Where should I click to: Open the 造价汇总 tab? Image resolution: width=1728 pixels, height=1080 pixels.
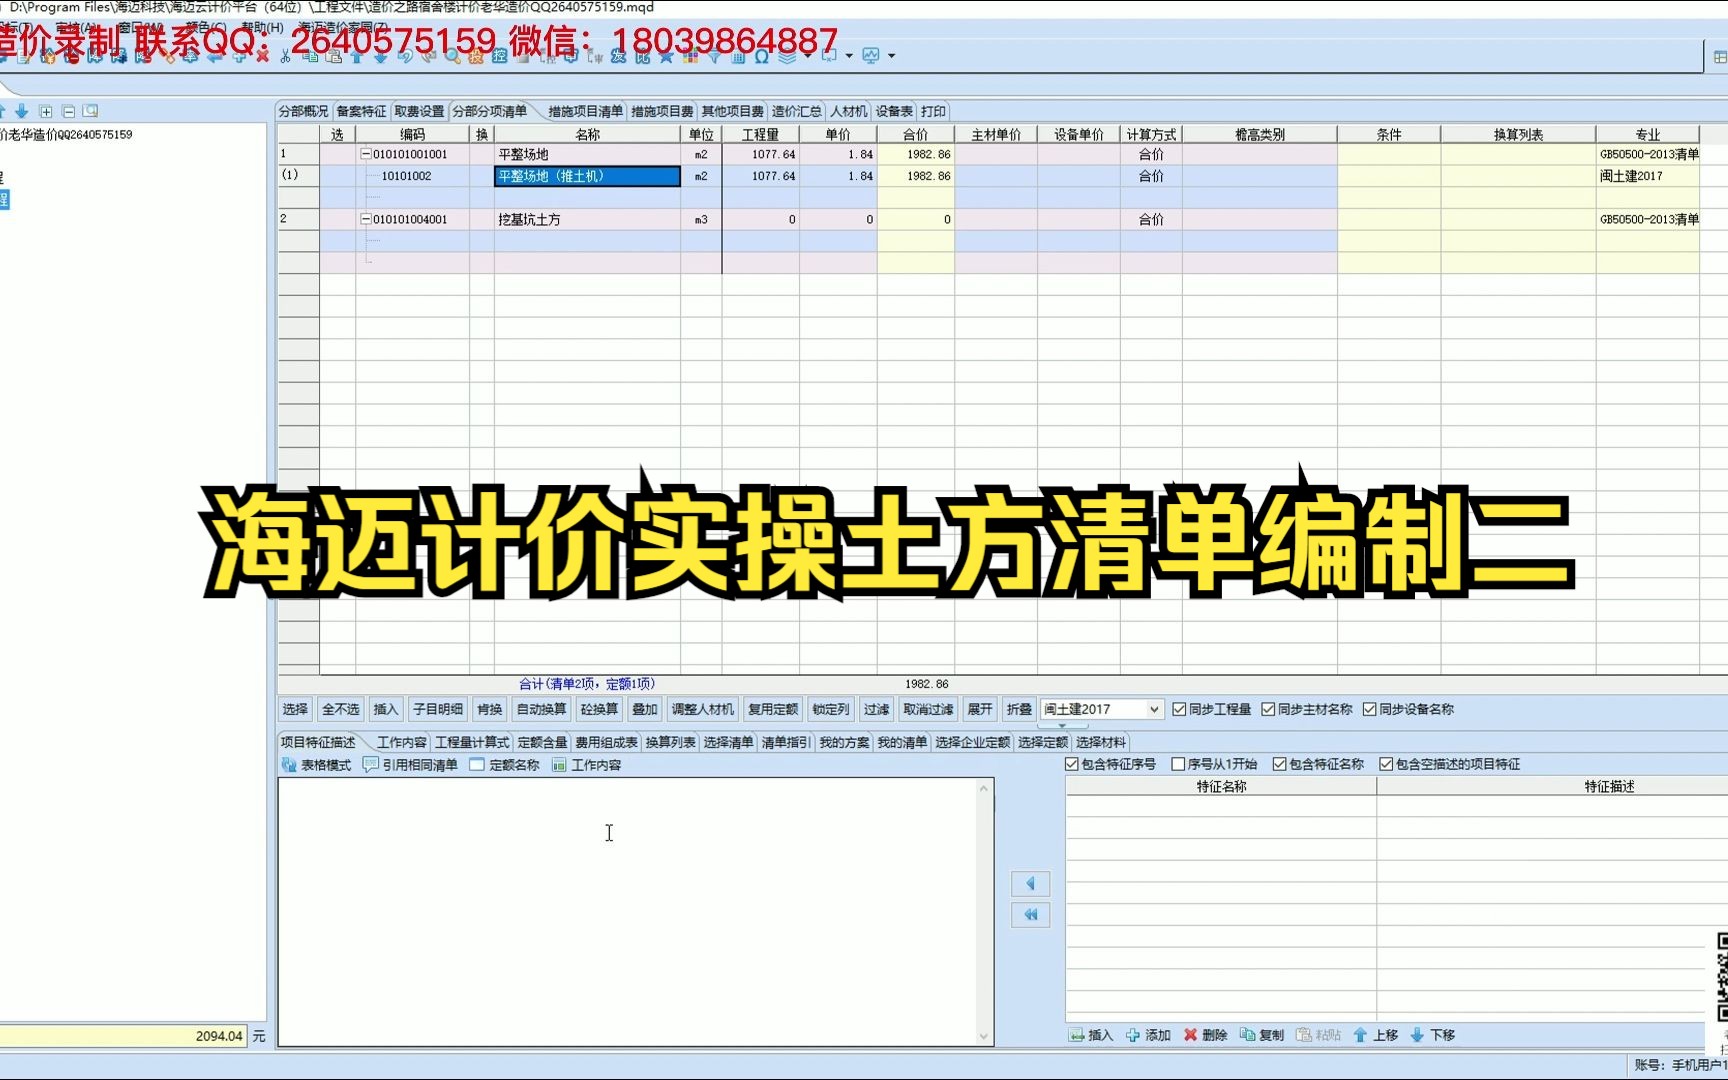(x=796, y=111)
